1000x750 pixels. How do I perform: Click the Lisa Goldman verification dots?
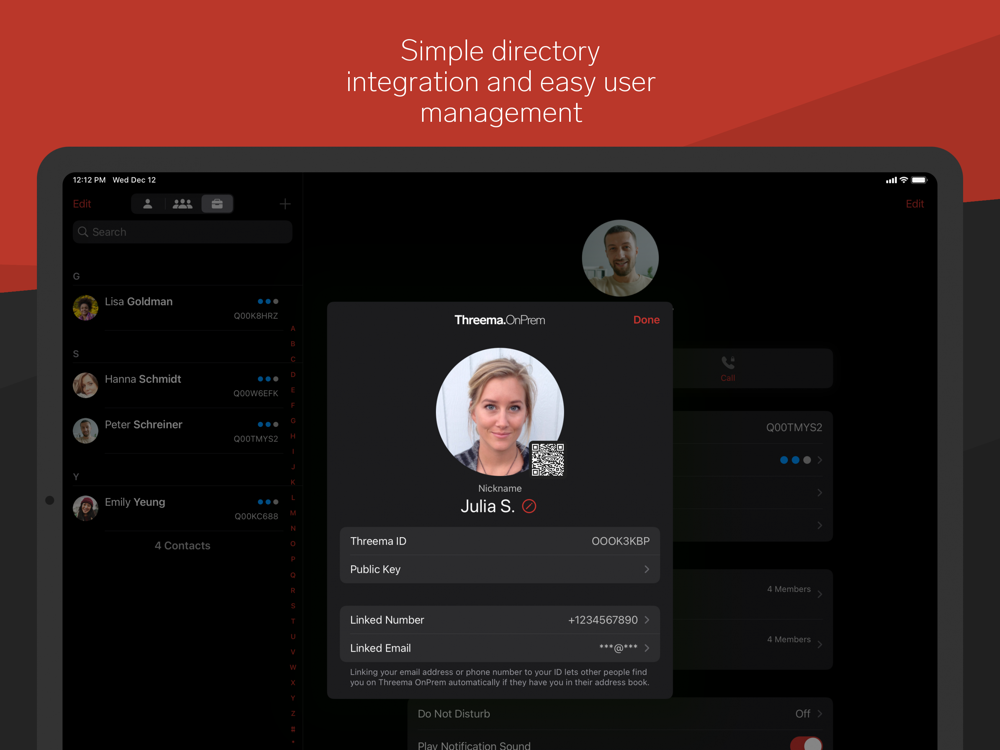268,302
